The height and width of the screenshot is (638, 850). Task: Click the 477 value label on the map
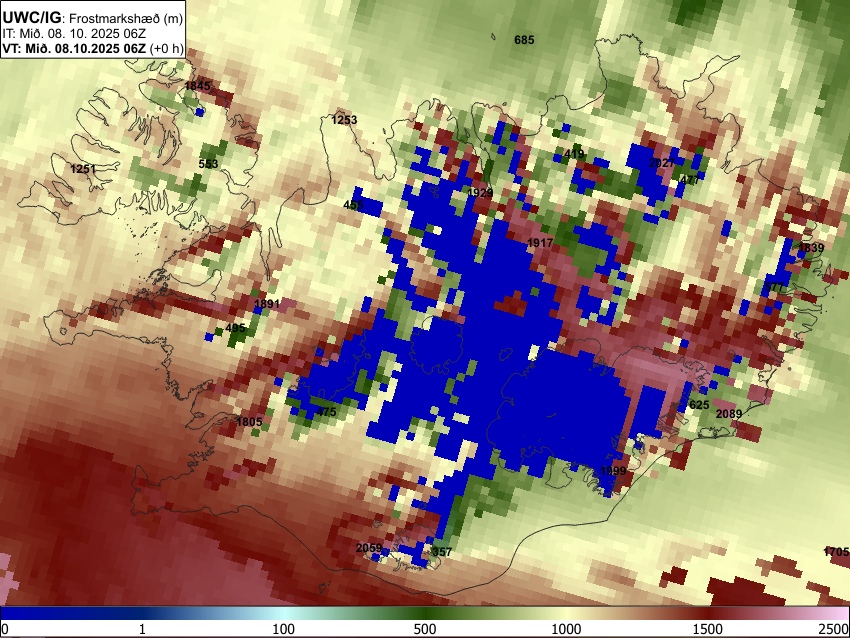pos(690,180)
